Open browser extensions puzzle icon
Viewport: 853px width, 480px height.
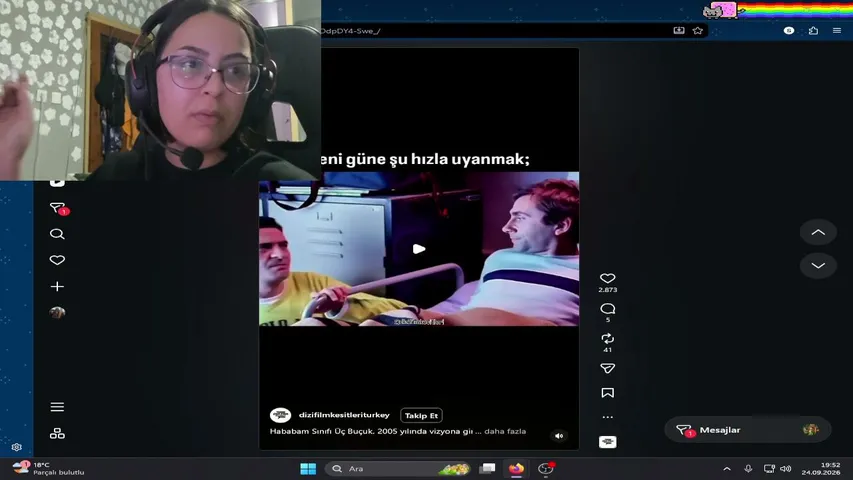point(813,30)
